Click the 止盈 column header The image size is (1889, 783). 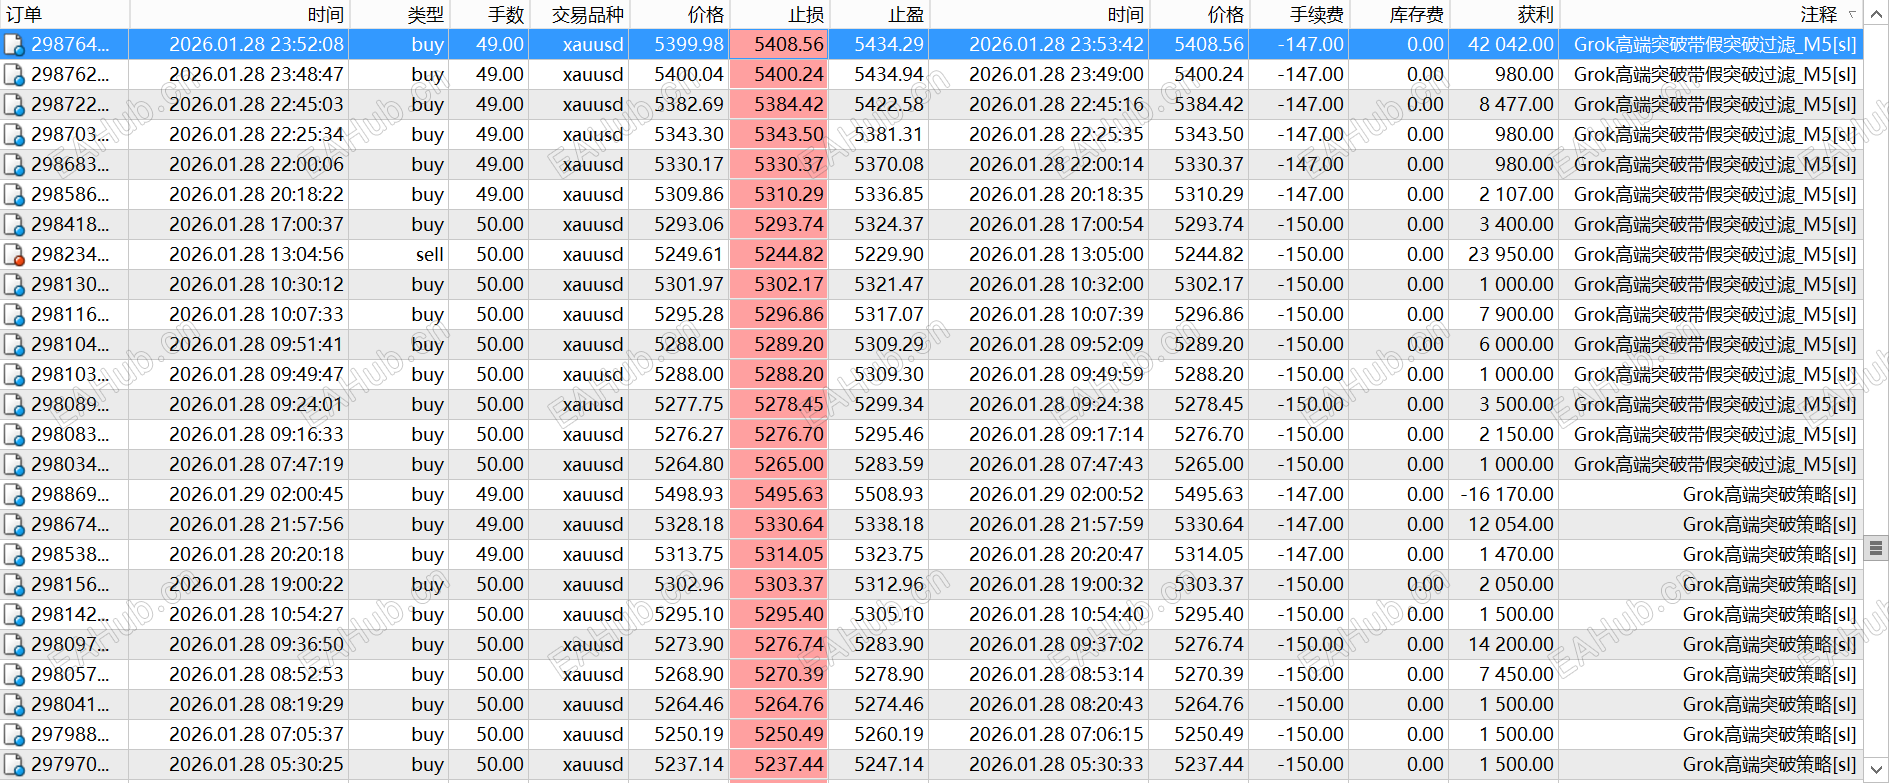[879, 14]
